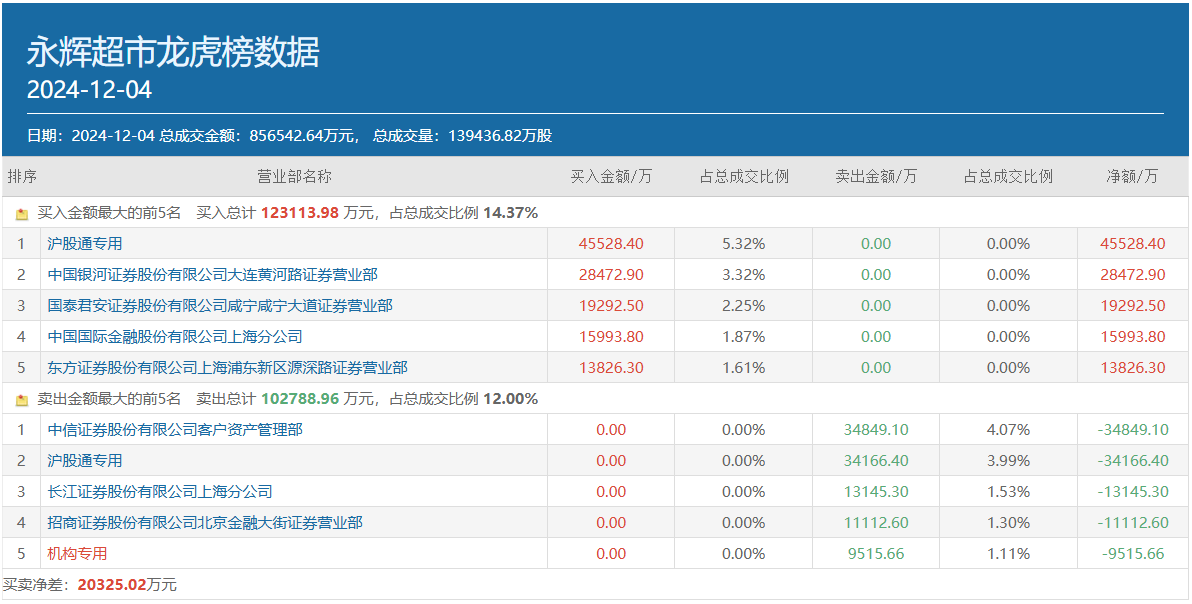Open 东方证券上海浦东新区源深路证券营业部 link
The image size is (1192, 604).
coord(228,368)
